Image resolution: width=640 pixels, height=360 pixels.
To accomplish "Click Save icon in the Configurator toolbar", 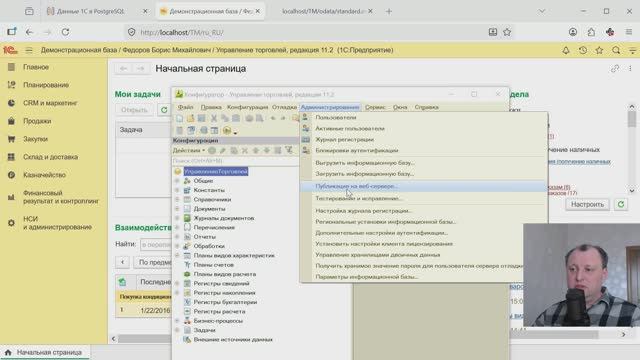I will (202, 118).
